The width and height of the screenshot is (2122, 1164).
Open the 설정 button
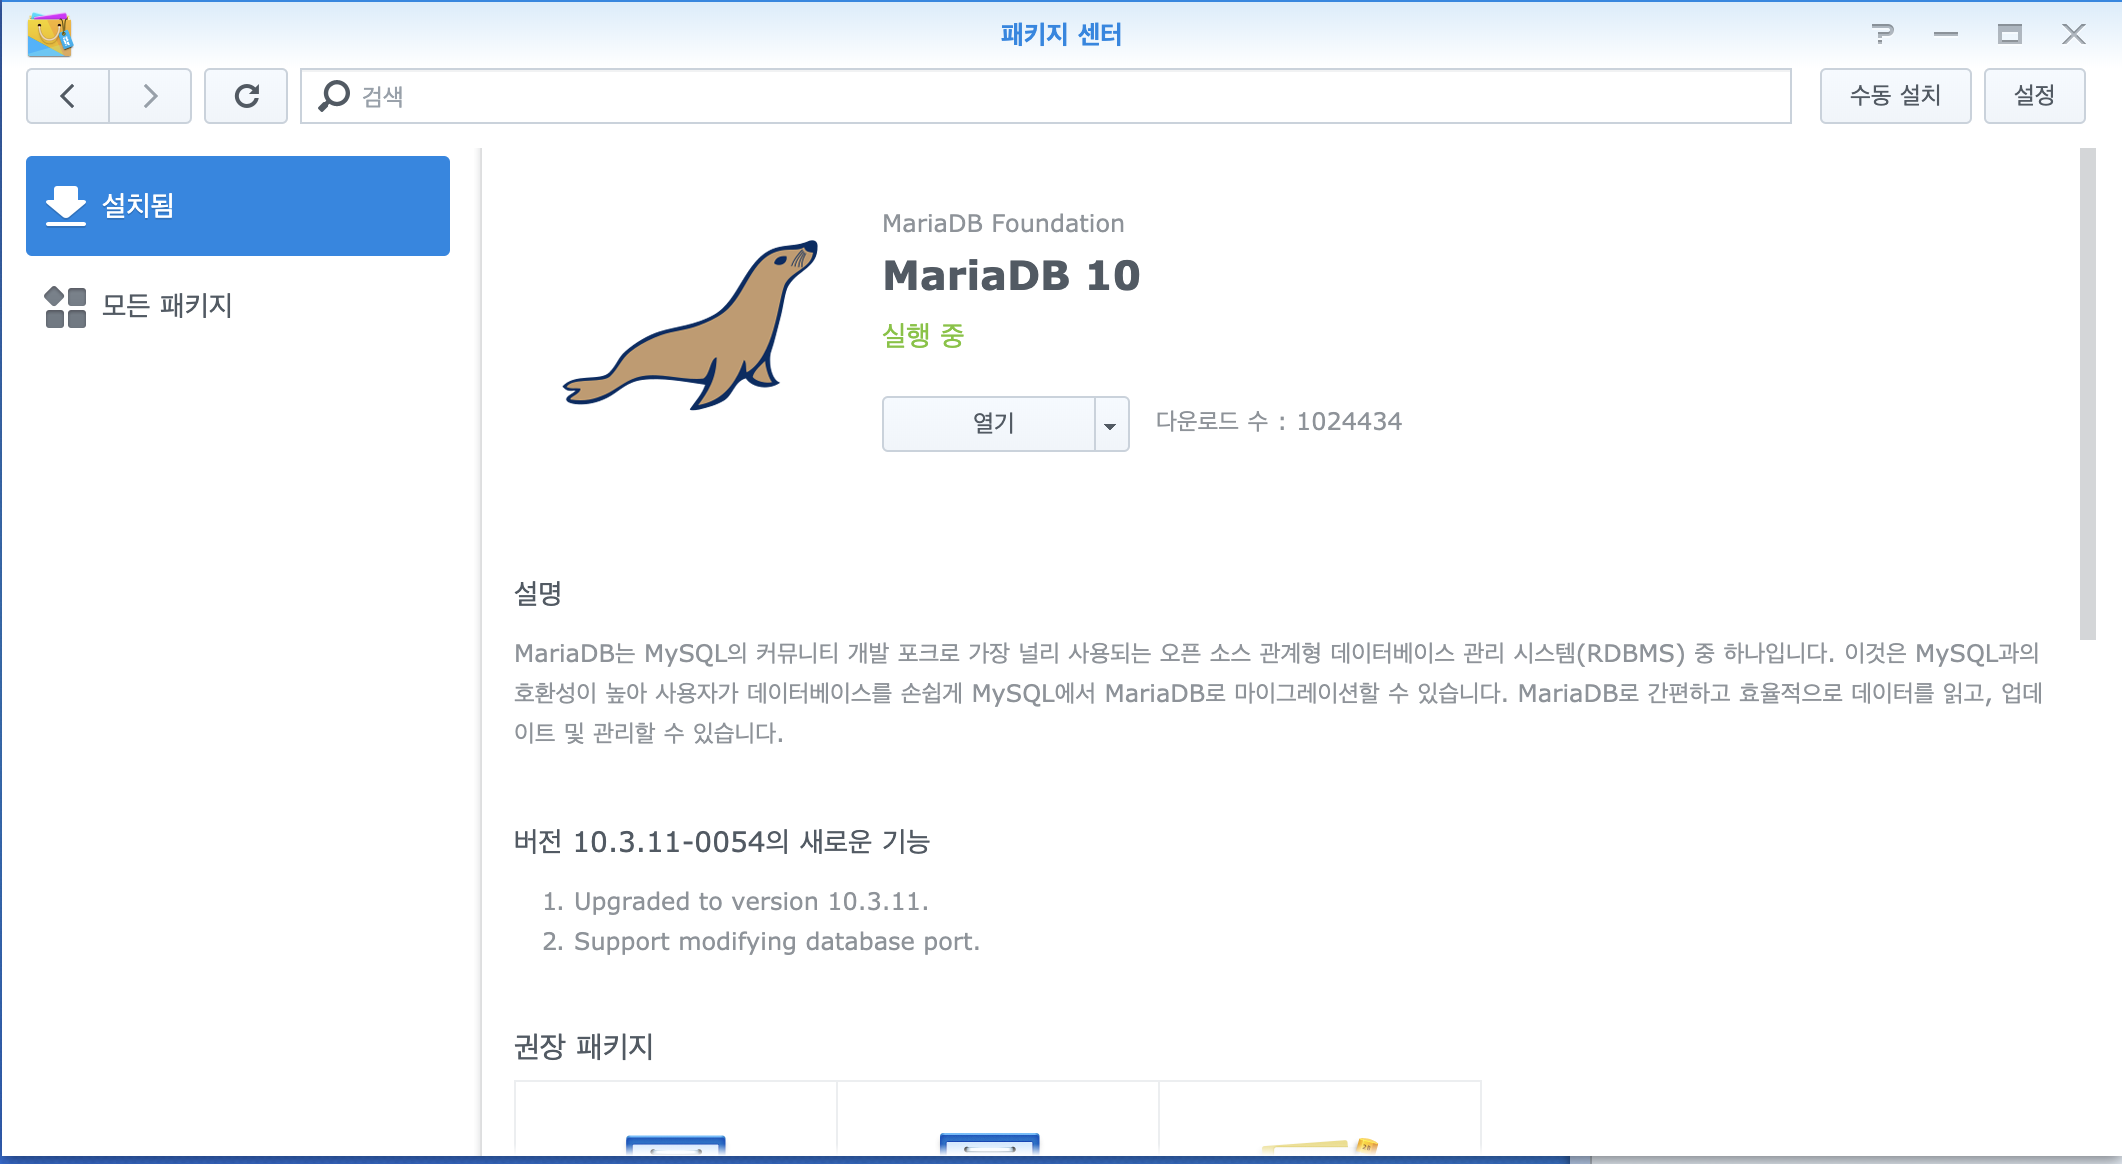click(2034, 96)
